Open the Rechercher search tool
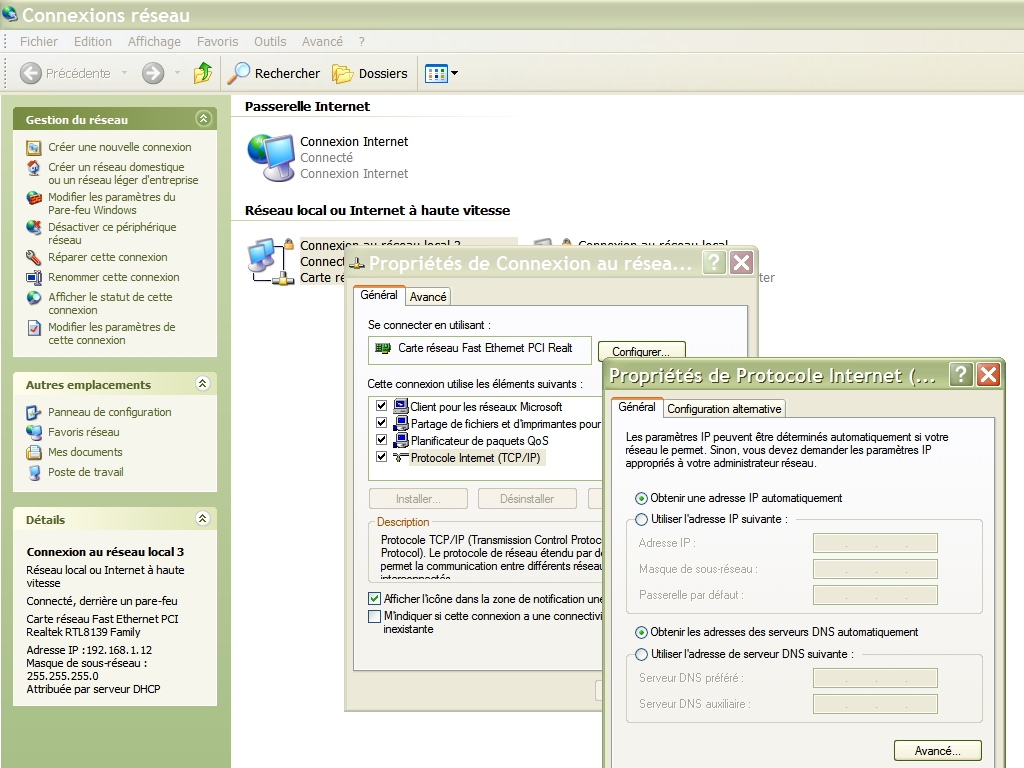The image size is (1024, 768). (274, 73)
